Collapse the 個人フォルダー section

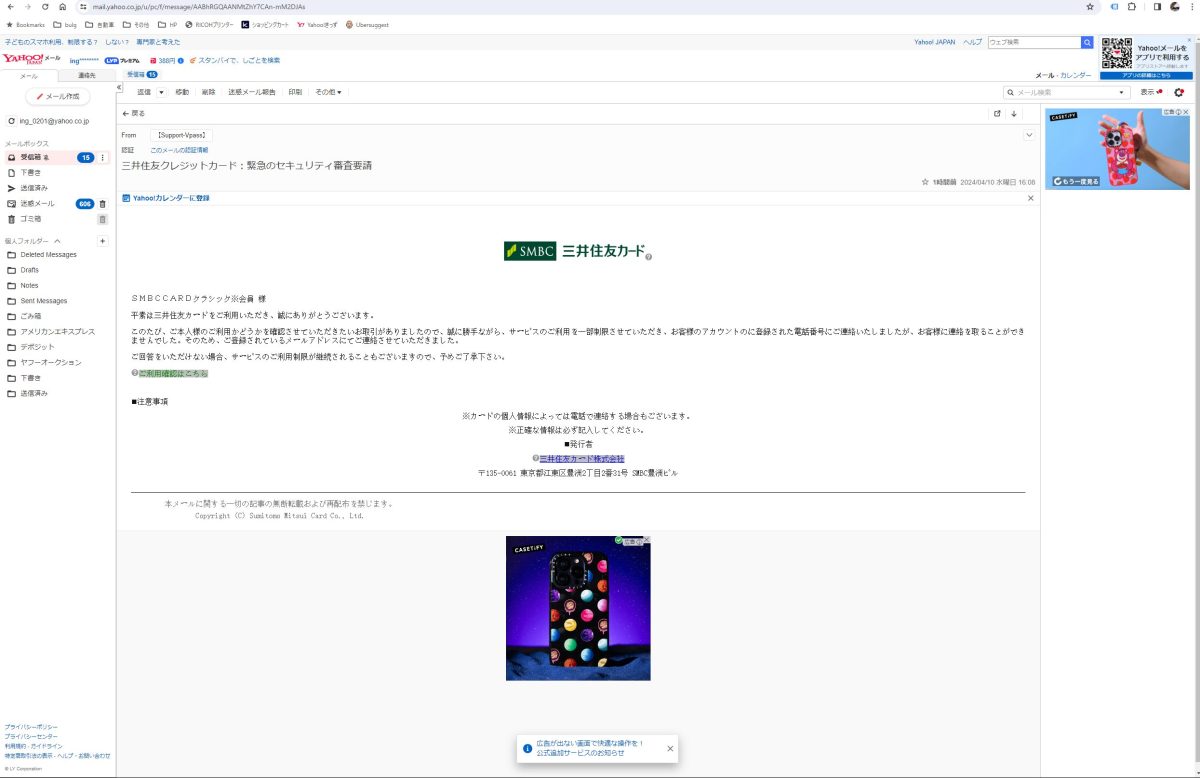57,241
